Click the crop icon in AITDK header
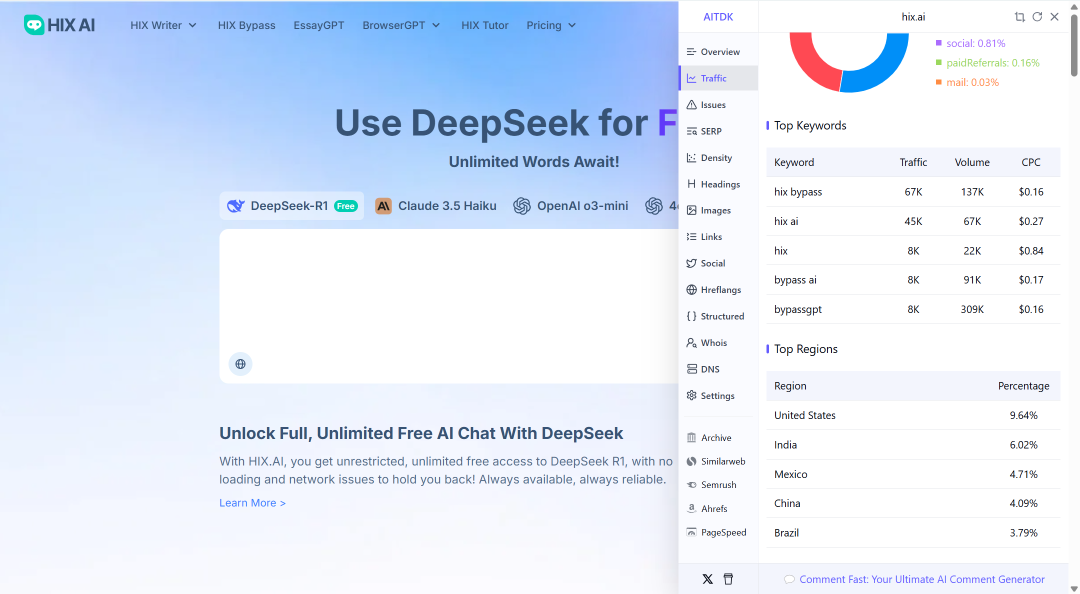The height and width of the screenshot is (594, 1080). (1019, 17)
